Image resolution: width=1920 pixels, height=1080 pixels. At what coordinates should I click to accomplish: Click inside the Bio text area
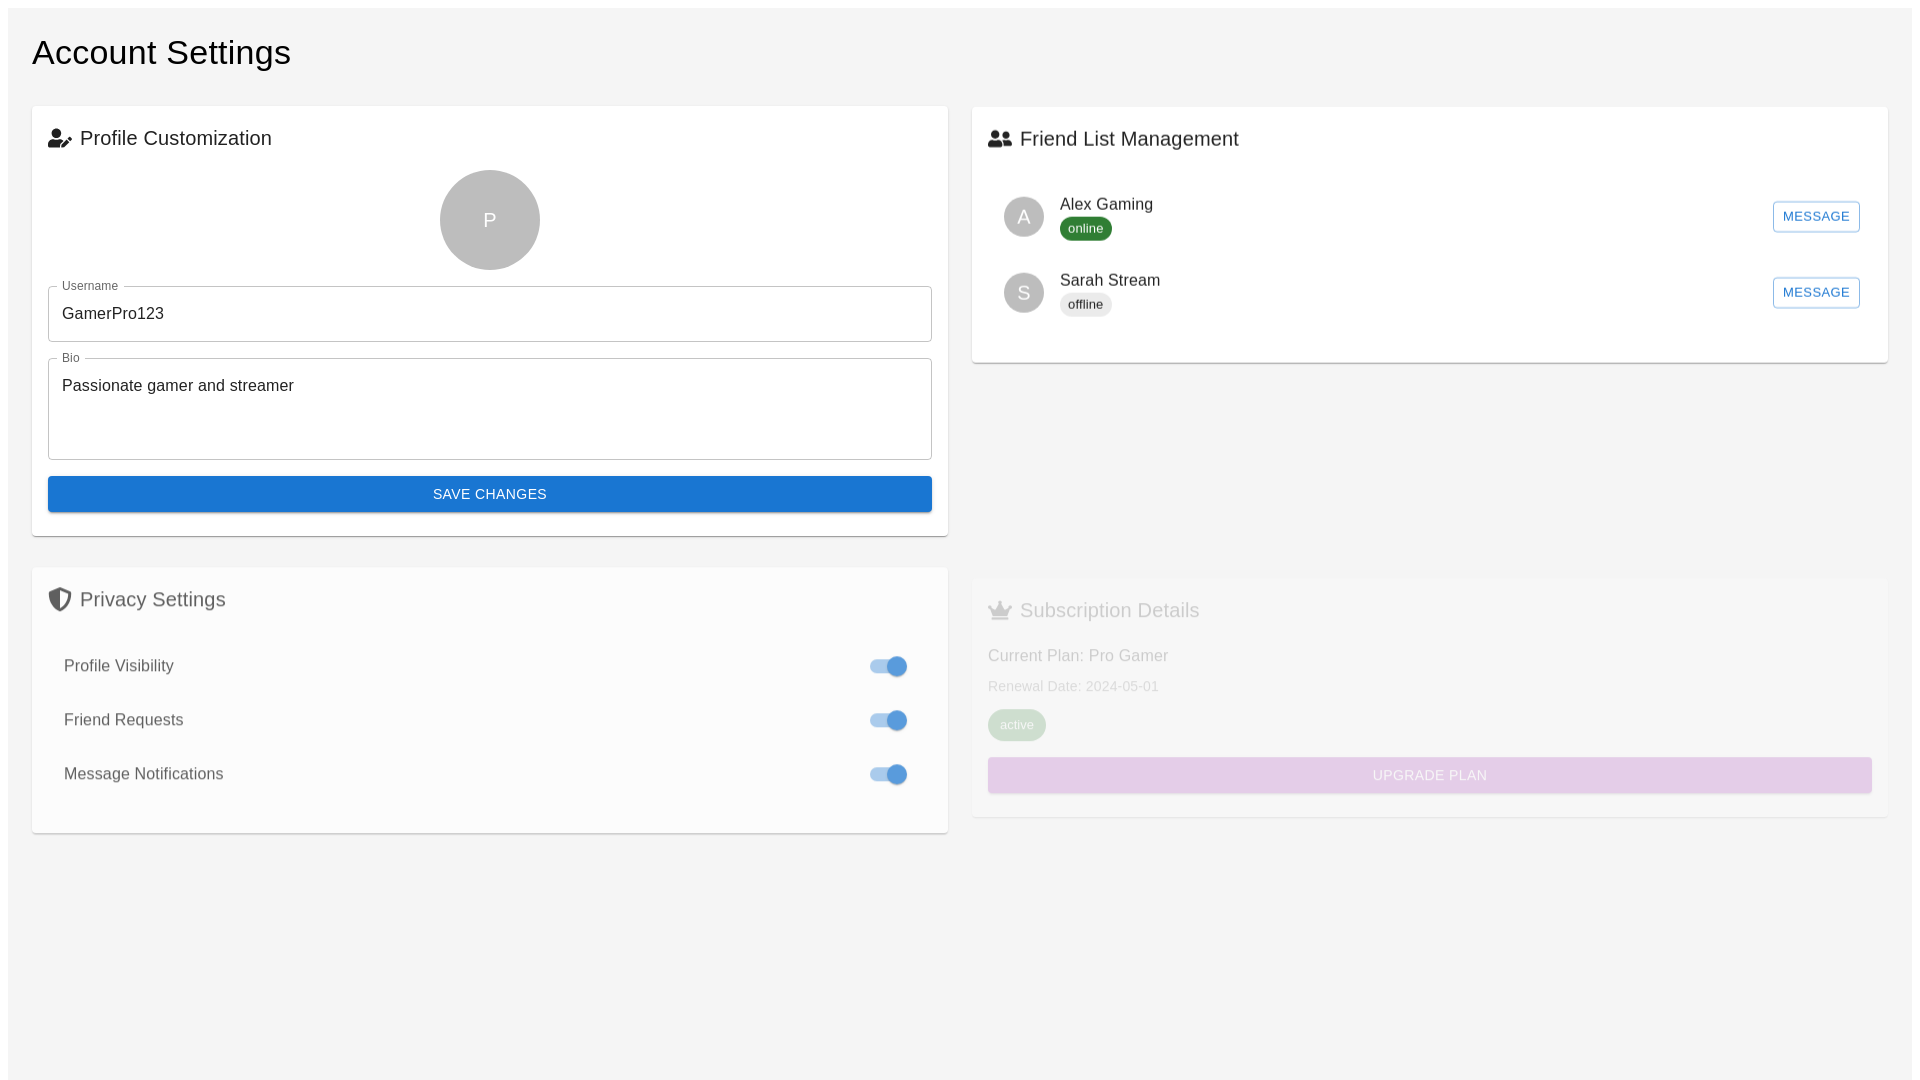[x=489, y=408]
